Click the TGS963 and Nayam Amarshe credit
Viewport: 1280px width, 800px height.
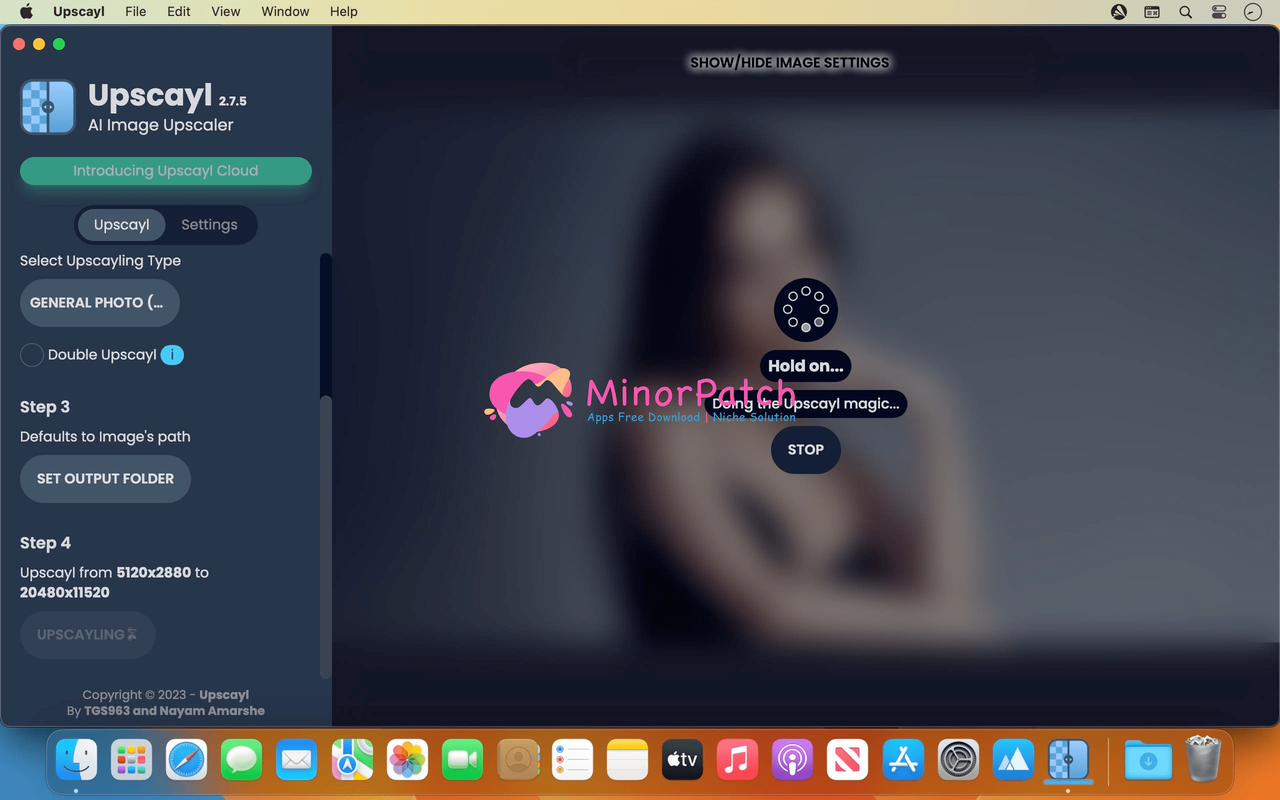174,711
